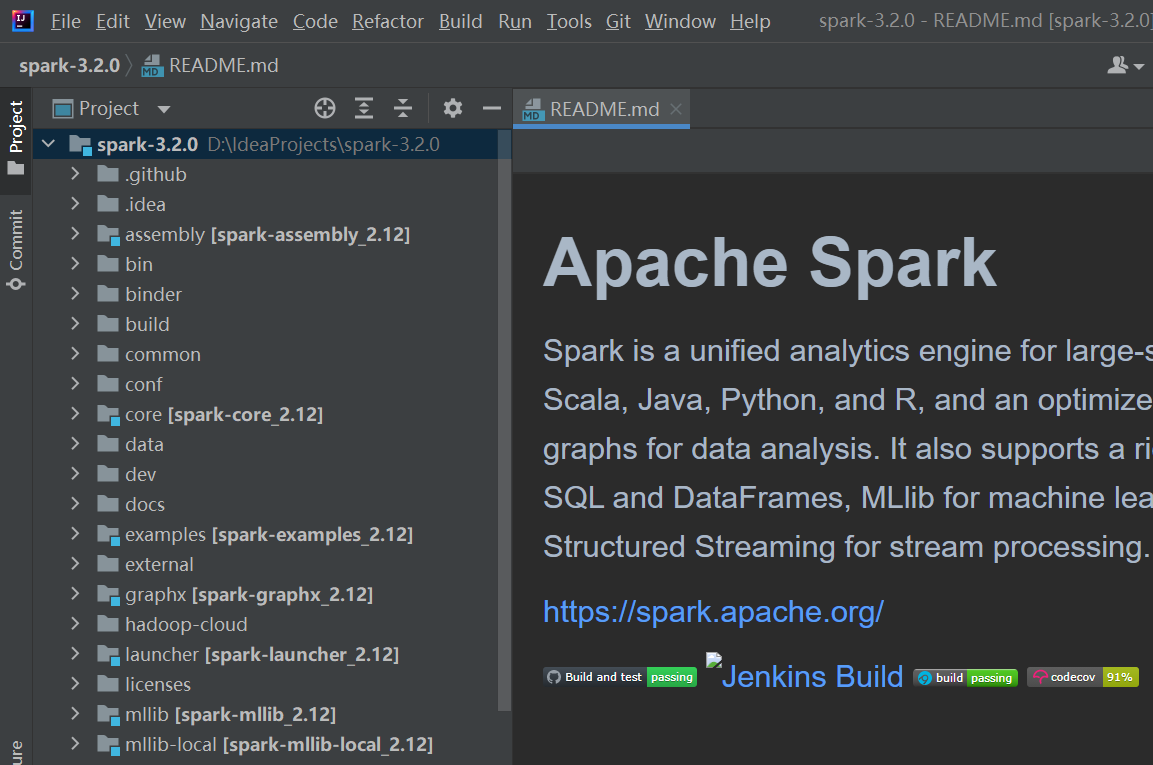The width and height of the screenshot is (1153, 765).
Task: Open Project panel gear options
Action: 453,109
